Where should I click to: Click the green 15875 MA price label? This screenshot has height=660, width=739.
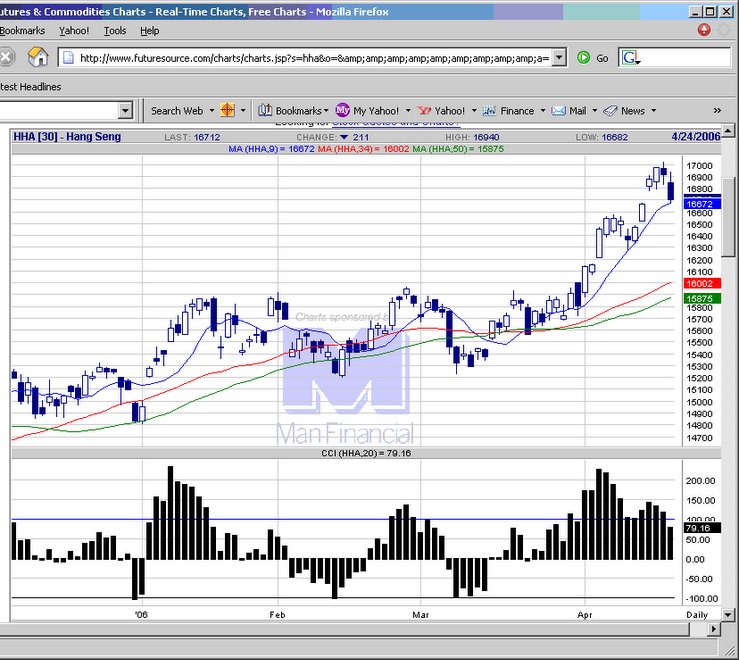[x=700, y=298]
